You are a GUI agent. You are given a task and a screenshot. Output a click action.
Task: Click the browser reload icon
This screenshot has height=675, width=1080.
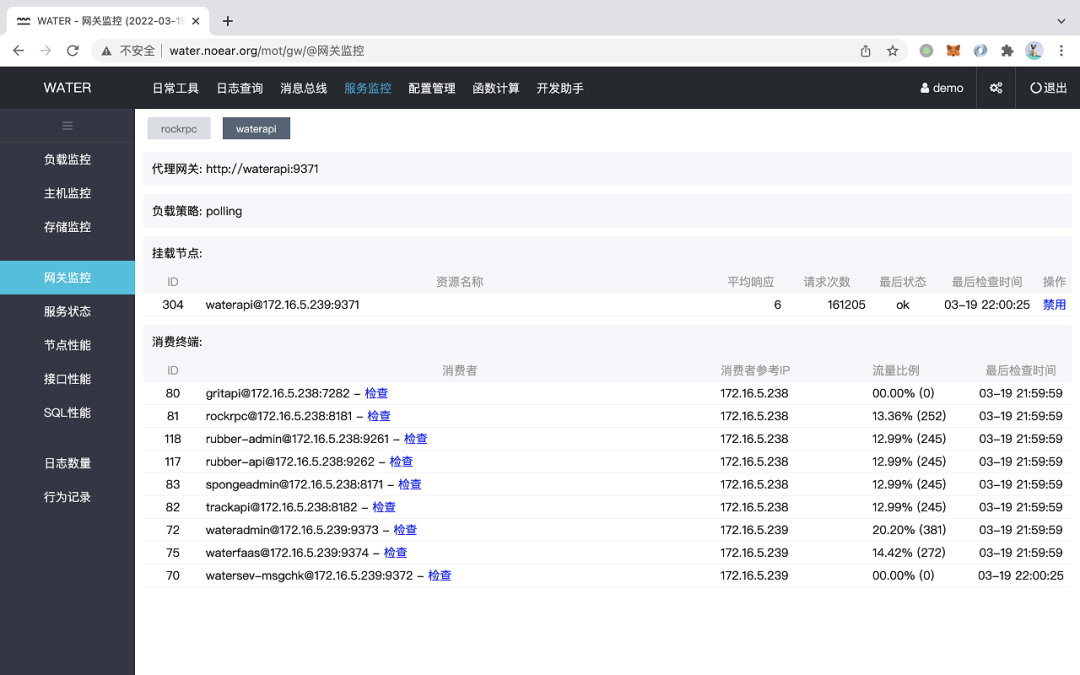click(x=72, y=51)
